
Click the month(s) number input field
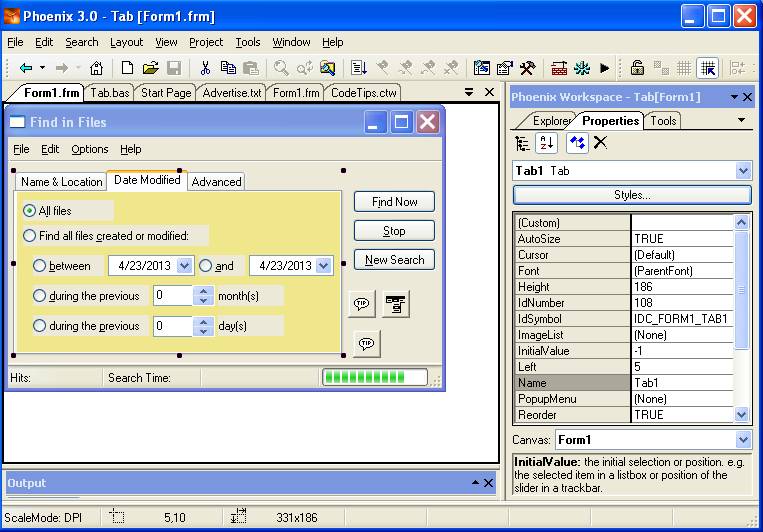tap(173, 295)
